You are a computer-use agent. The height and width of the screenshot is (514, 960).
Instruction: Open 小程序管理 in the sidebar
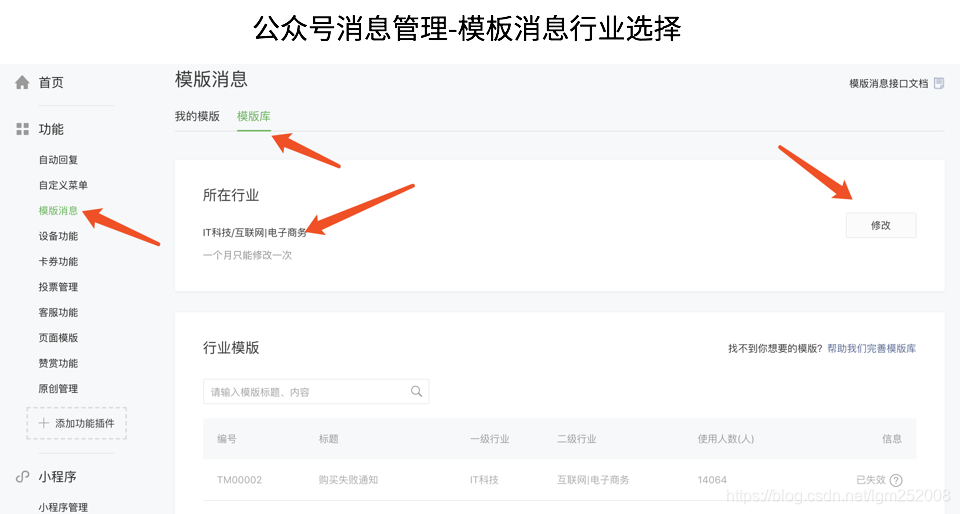(x=63, y=507)
